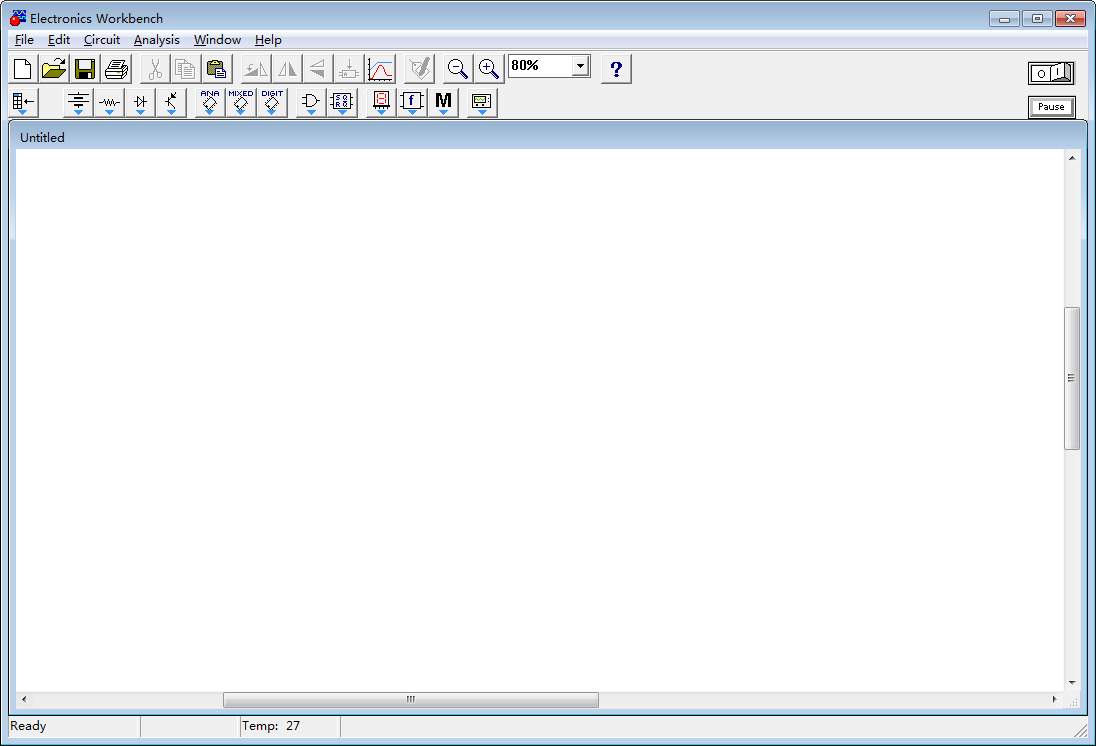Open the Favorites parts bin

[23, 103]
